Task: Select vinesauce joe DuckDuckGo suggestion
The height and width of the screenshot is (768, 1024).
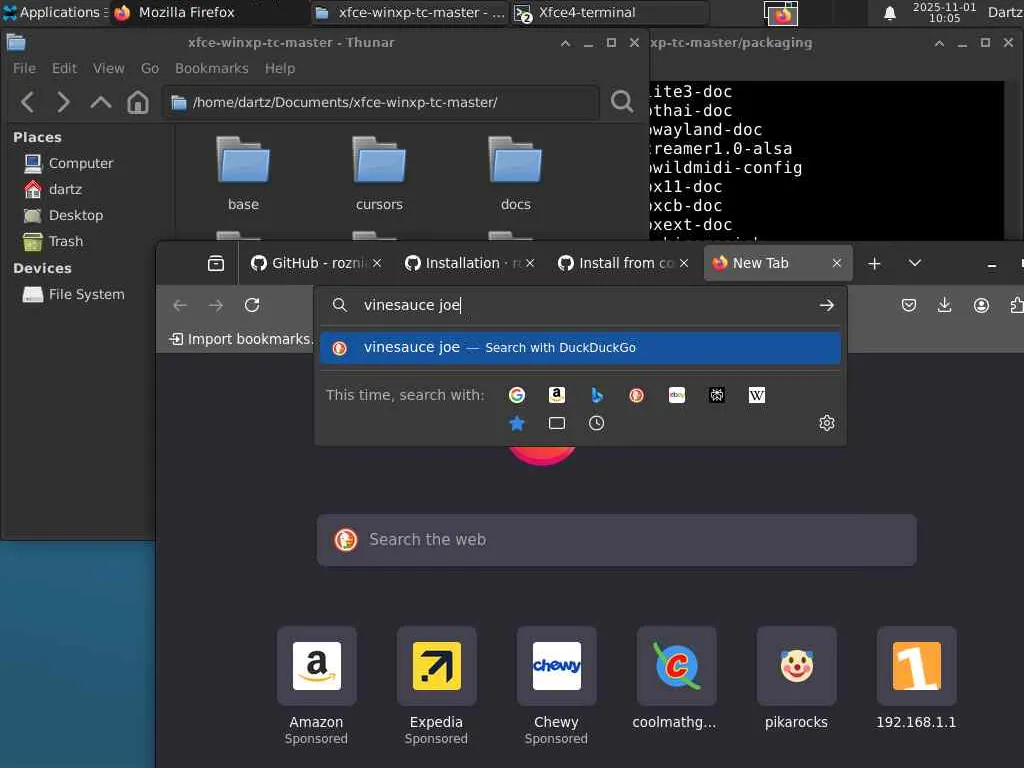Action: click(x=580, y=347)
